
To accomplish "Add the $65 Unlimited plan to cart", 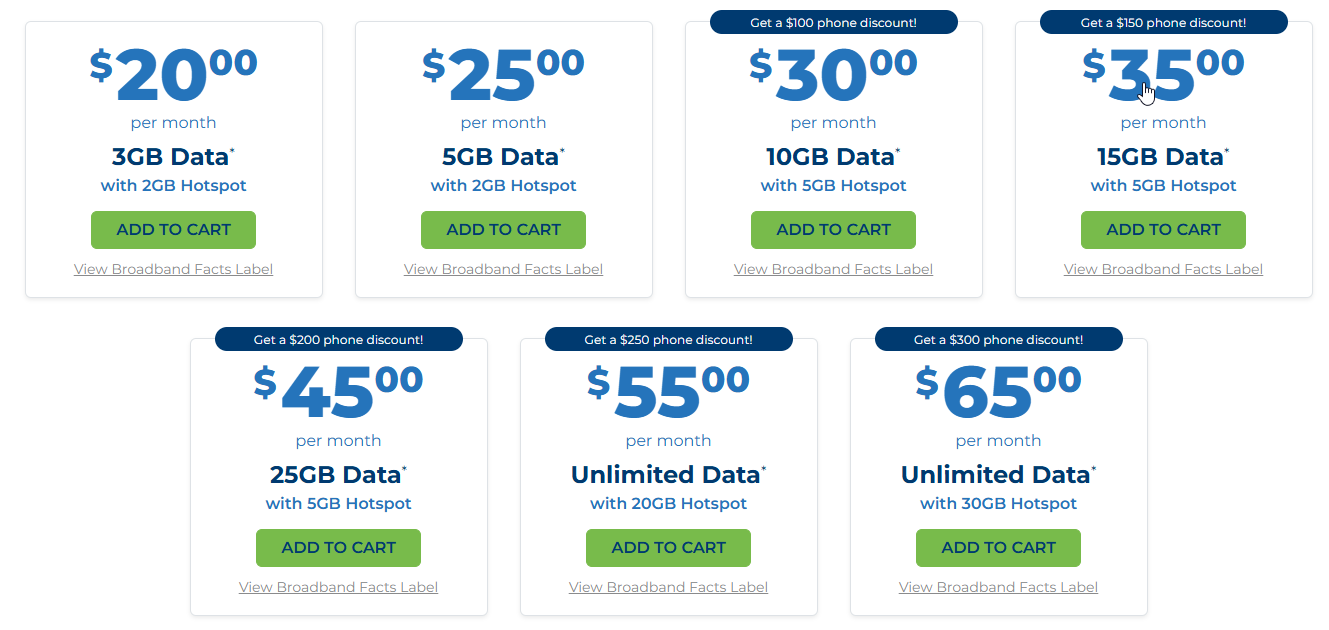I will [998, 548].
